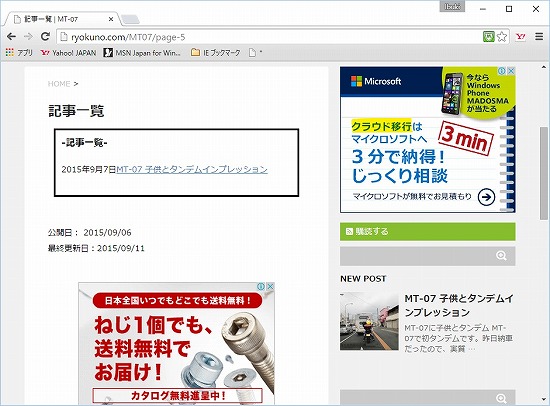Close the Microsoft ad with the X icon
550x406 pixels.
(x=511, y=71)
